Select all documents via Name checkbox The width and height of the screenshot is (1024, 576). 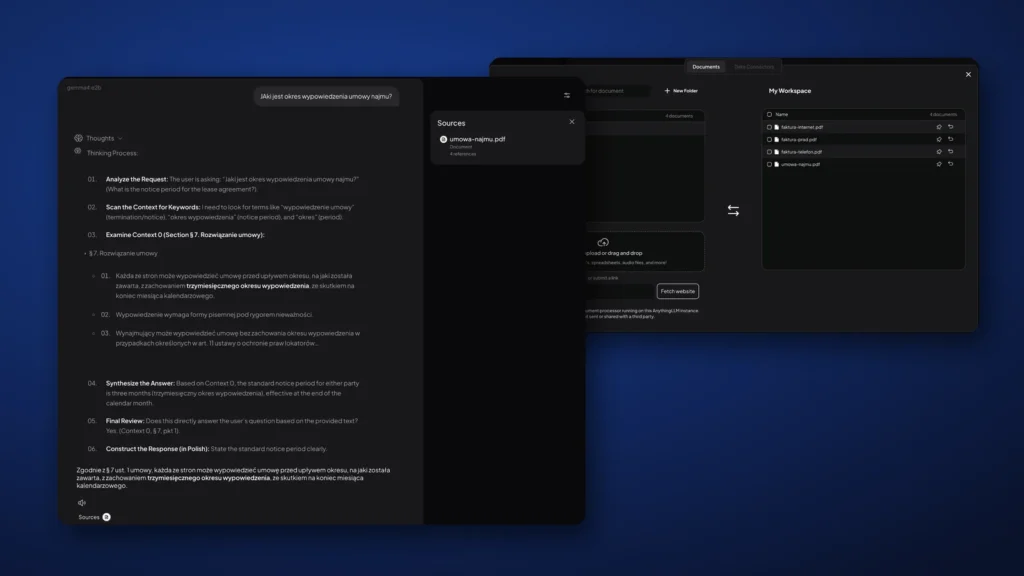click(769, 114)
